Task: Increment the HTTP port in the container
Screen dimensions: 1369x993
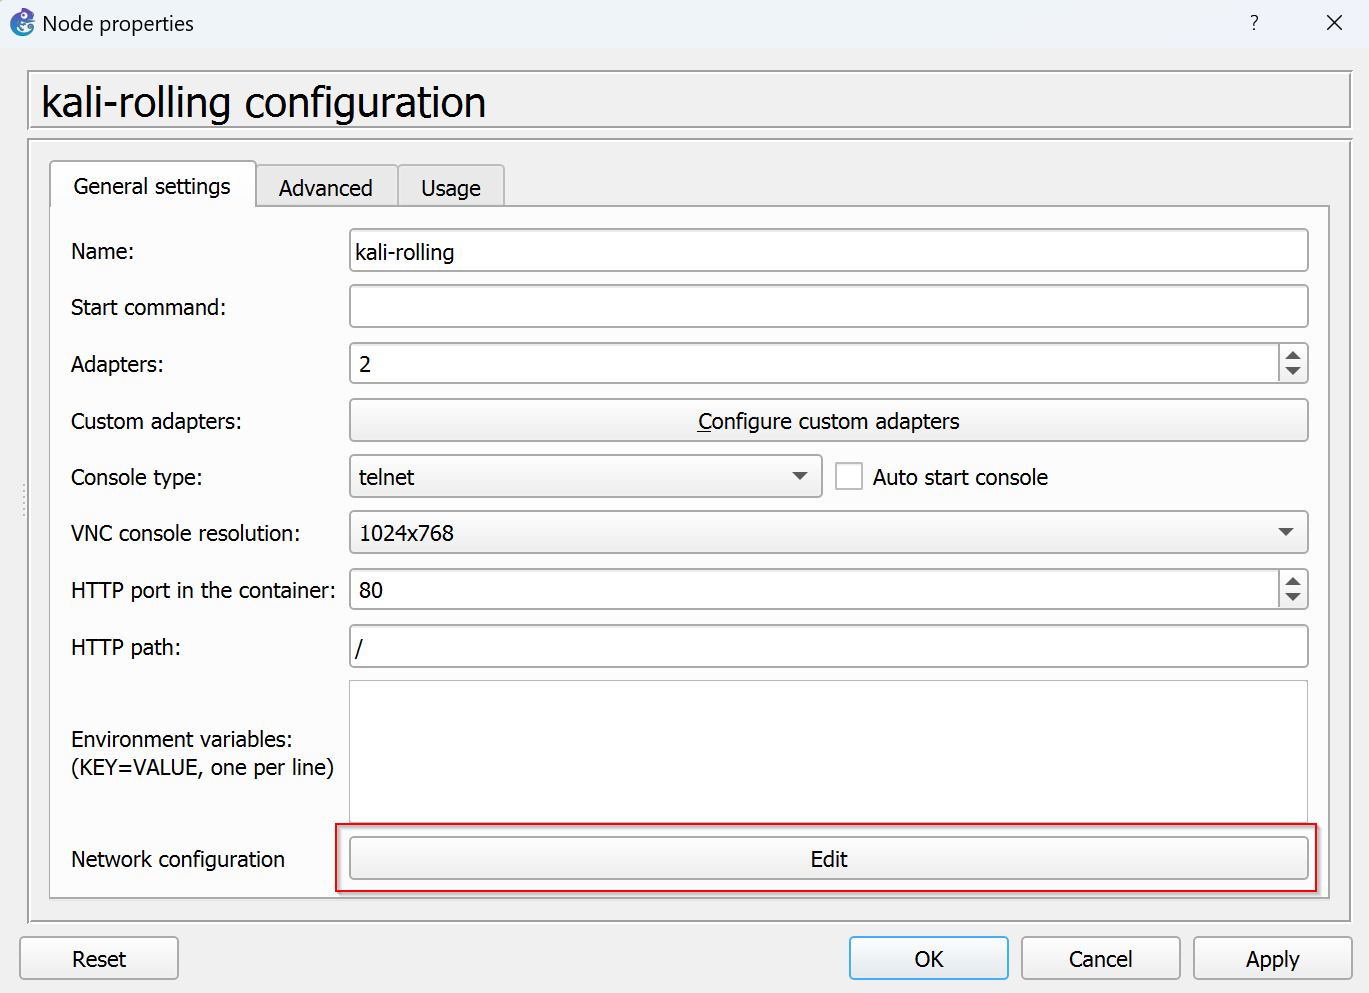Action: (x=1293, y=581)
